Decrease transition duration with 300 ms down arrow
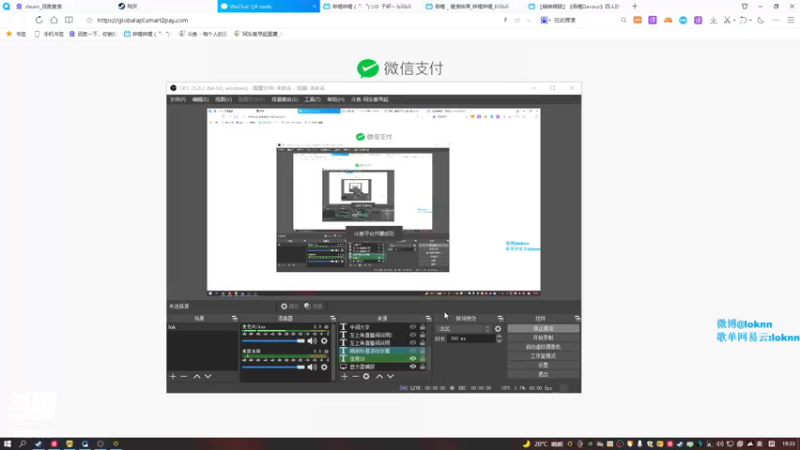This screenshot has width=800, height=450. click(499, 341)
